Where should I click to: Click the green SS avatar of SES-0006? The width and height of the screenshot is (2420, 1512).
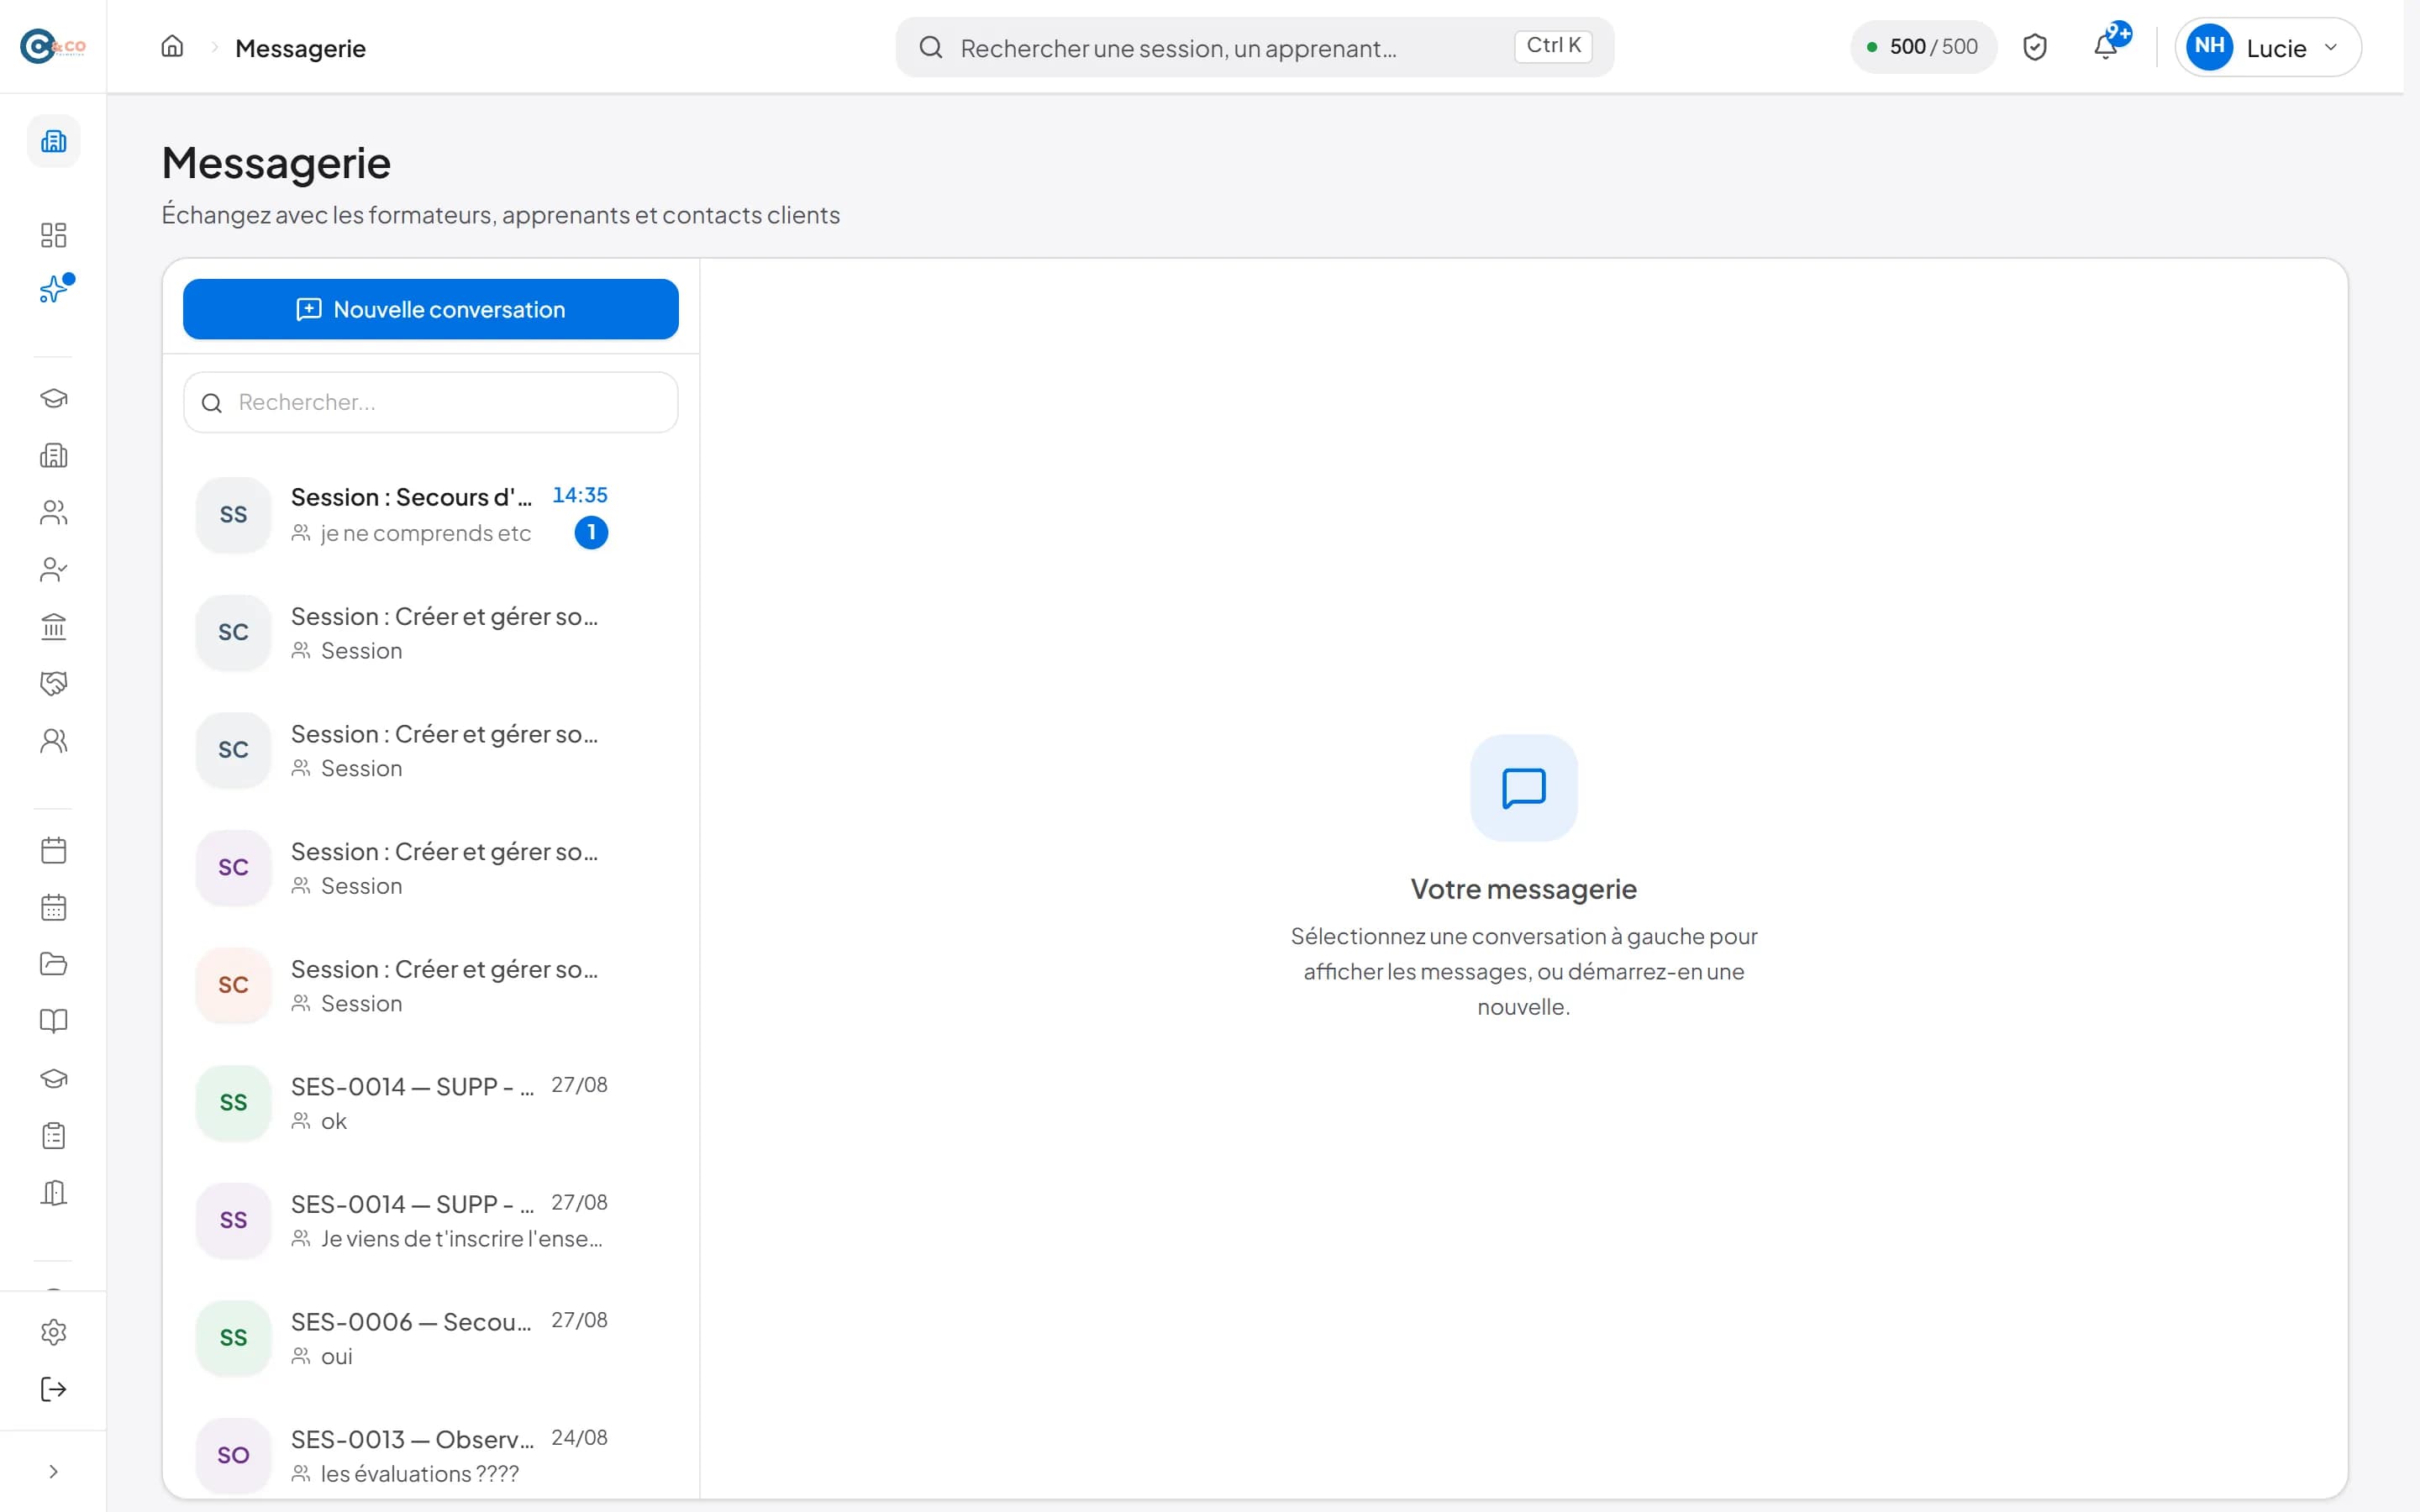233,1338
